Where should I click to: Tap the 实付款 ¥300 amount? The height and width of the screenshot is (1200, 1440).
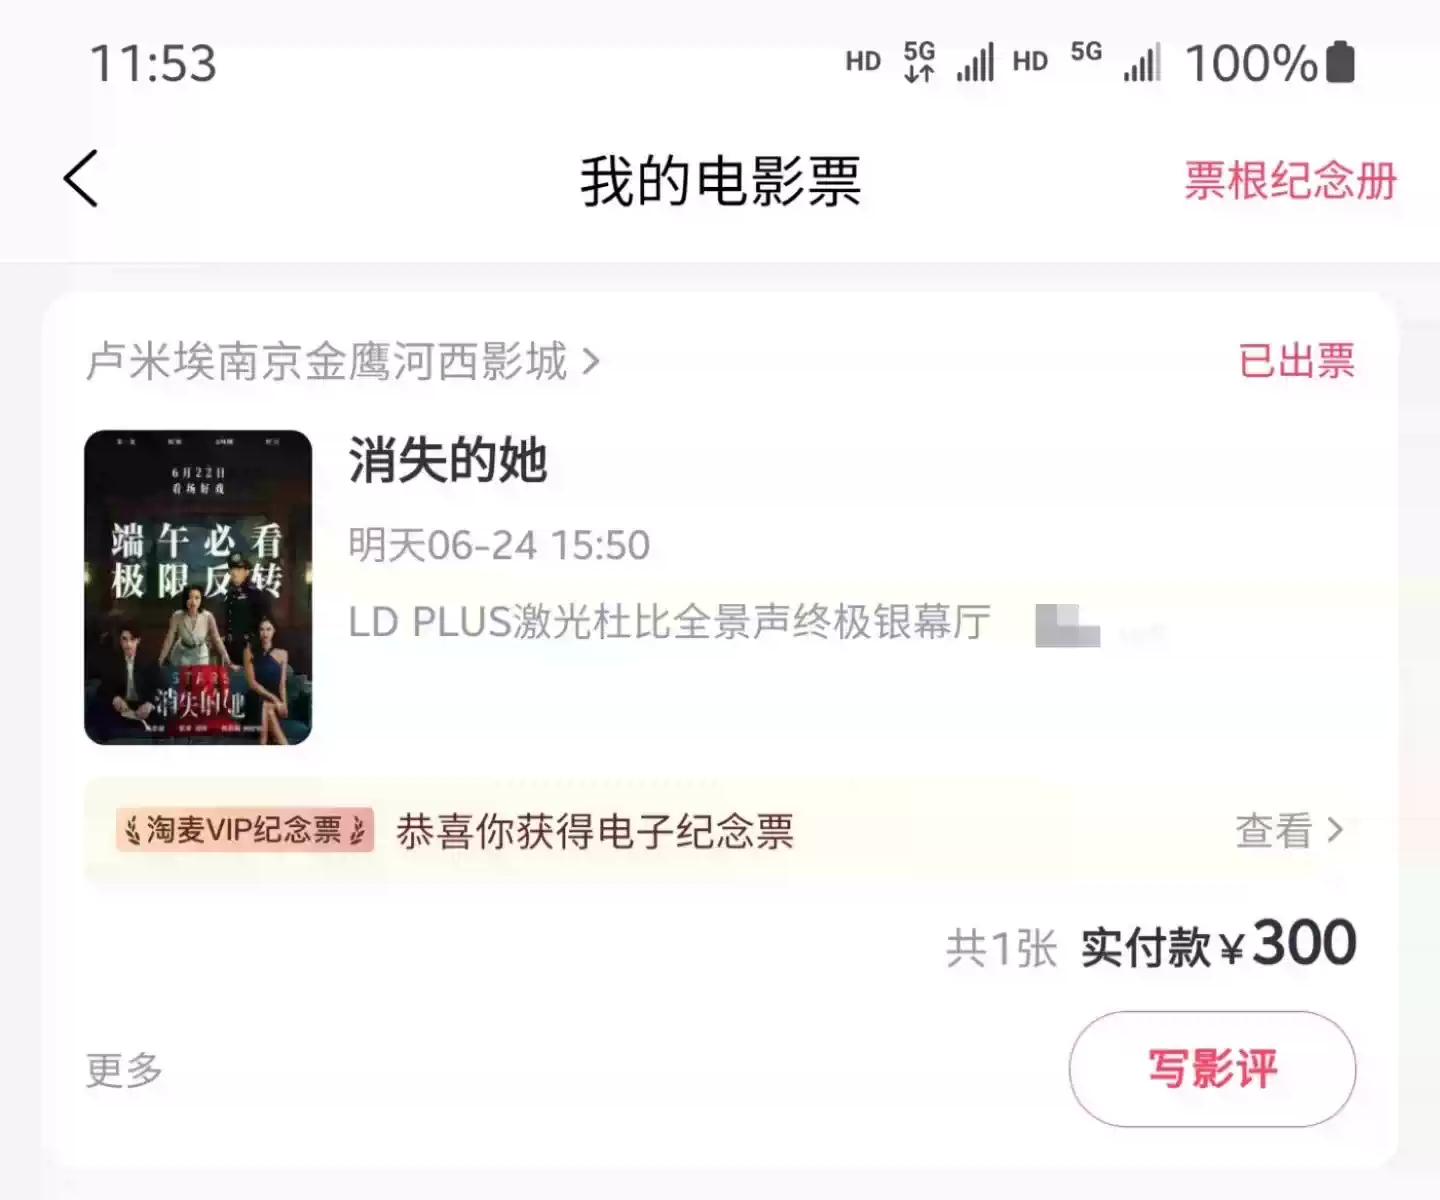click(1218, 944)
